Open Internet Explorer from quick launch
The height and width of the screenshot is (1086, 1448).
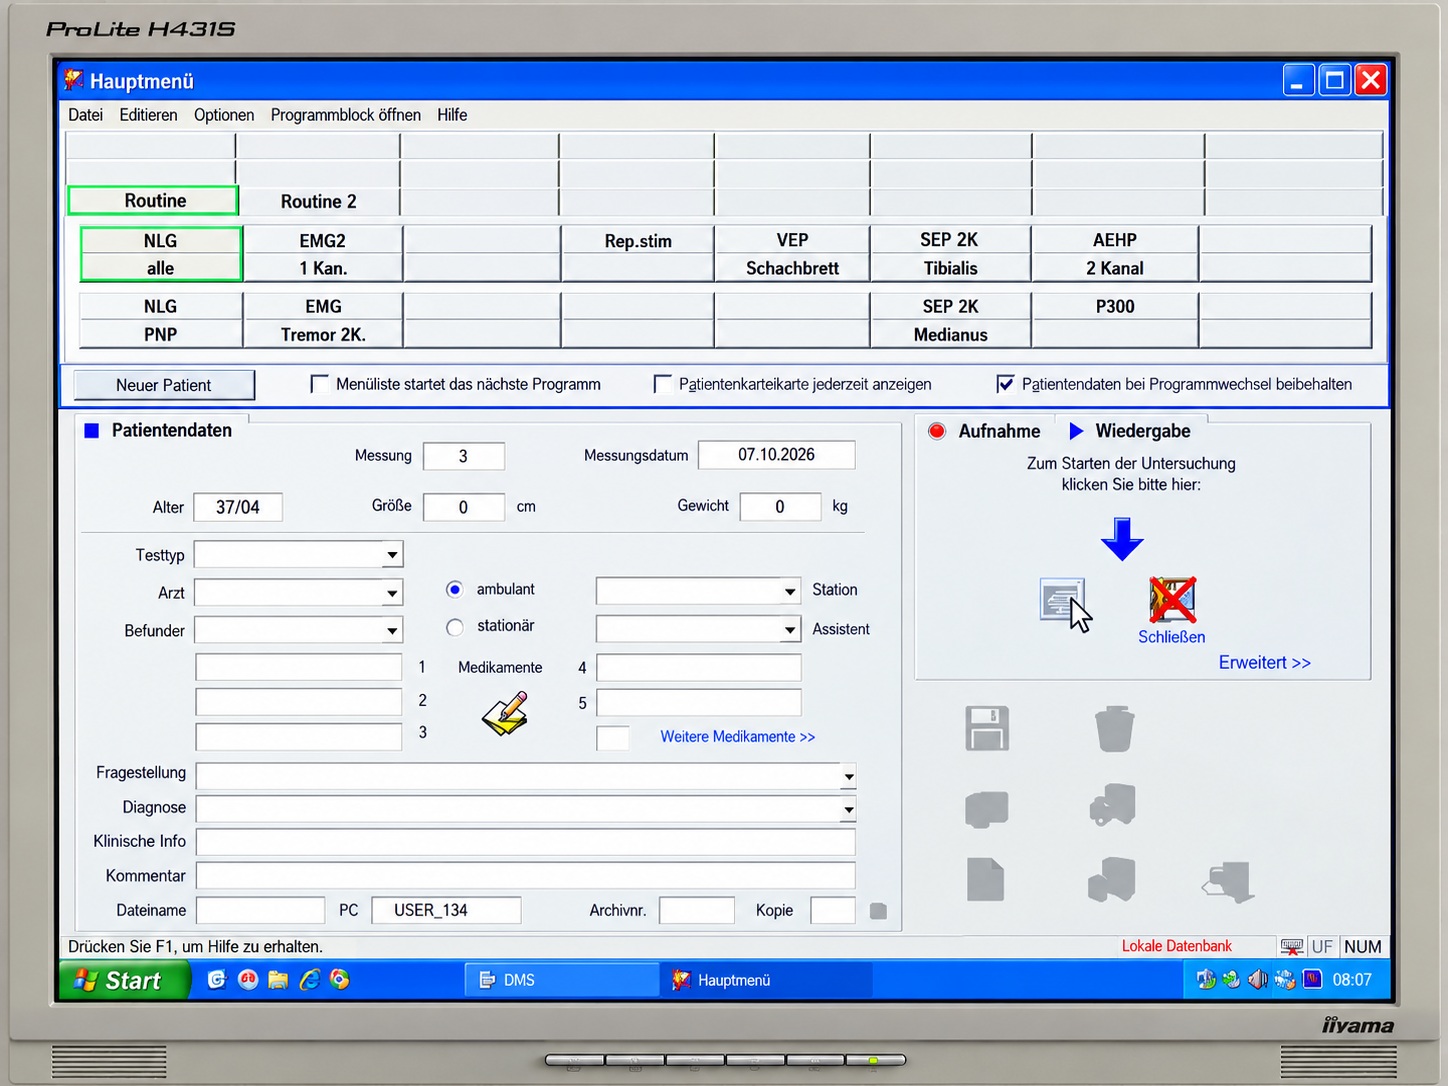pyautogui.click(x=310, y=980)
